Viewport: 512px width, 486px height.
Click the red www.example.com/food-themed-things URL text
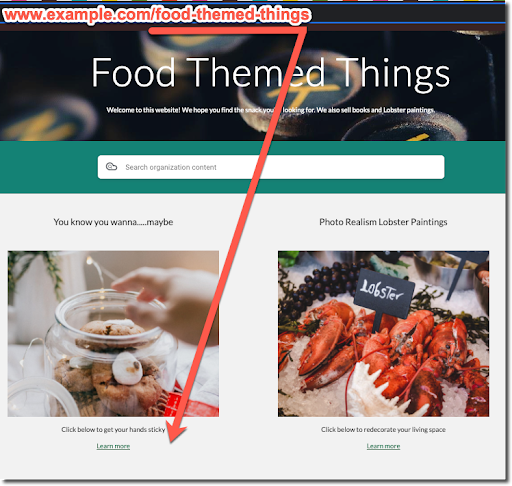tap(157, 15)
